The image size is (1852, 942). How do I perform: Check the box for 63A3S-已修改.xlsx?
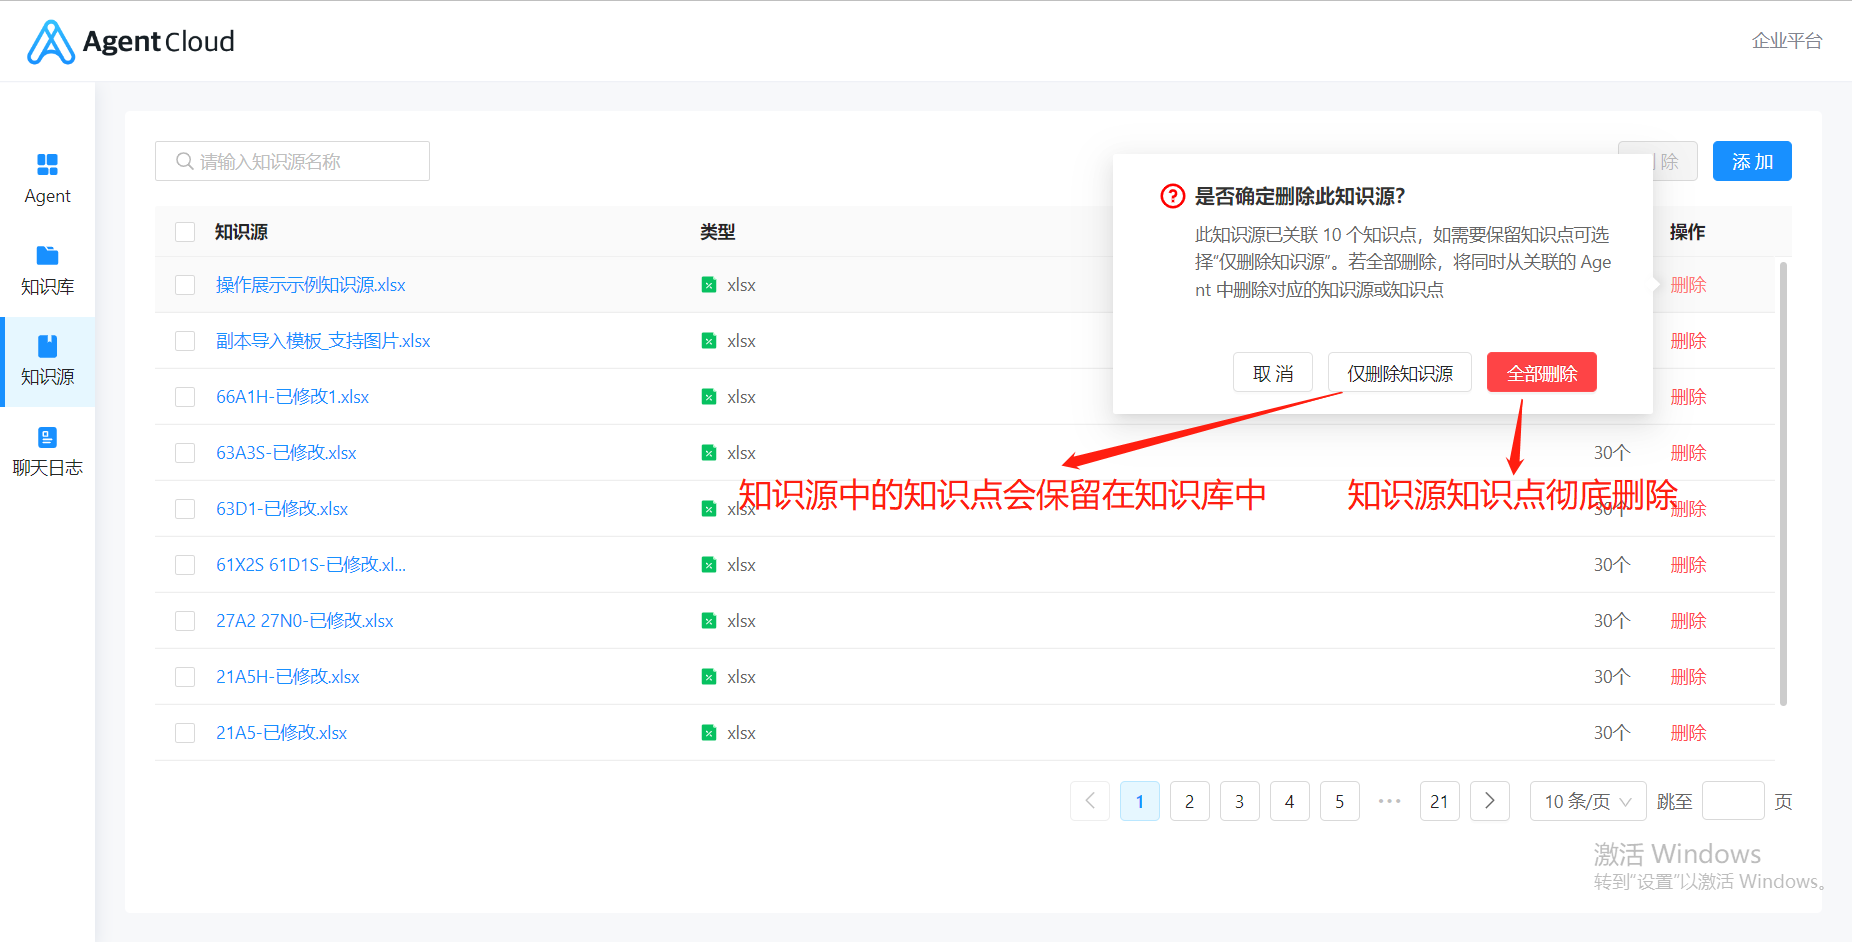(185, 453)
